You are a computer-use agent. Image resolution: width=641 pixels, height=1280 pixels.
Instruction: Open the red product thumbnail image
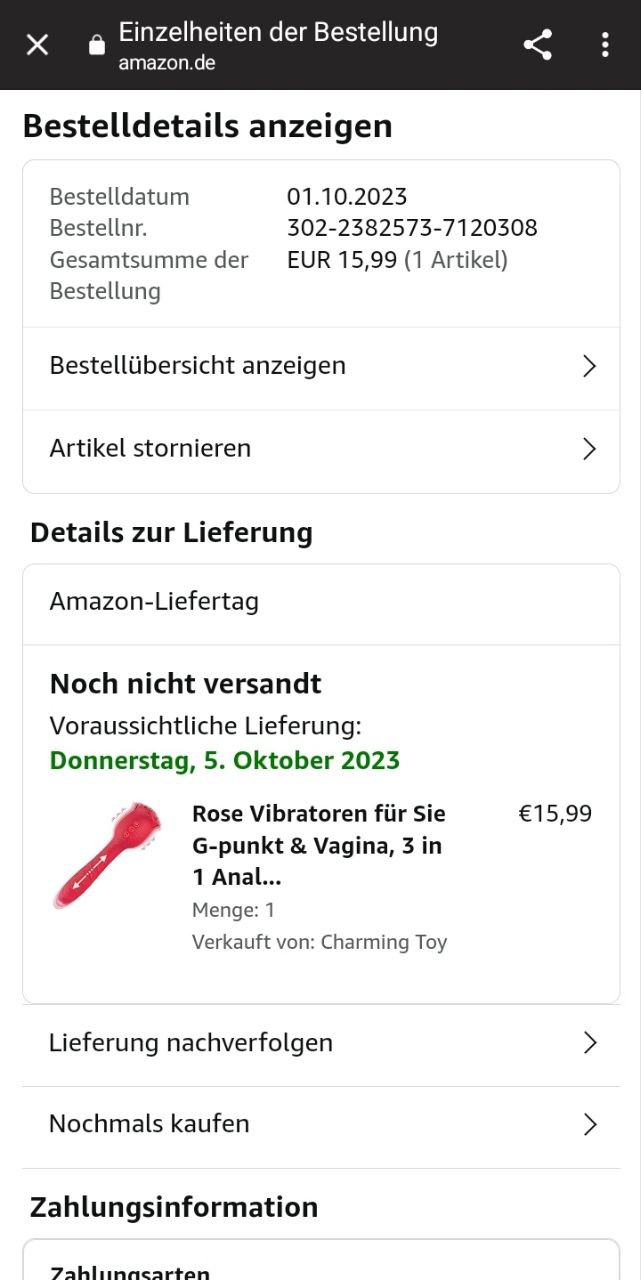pyautogui.click(x=107, y=853)
